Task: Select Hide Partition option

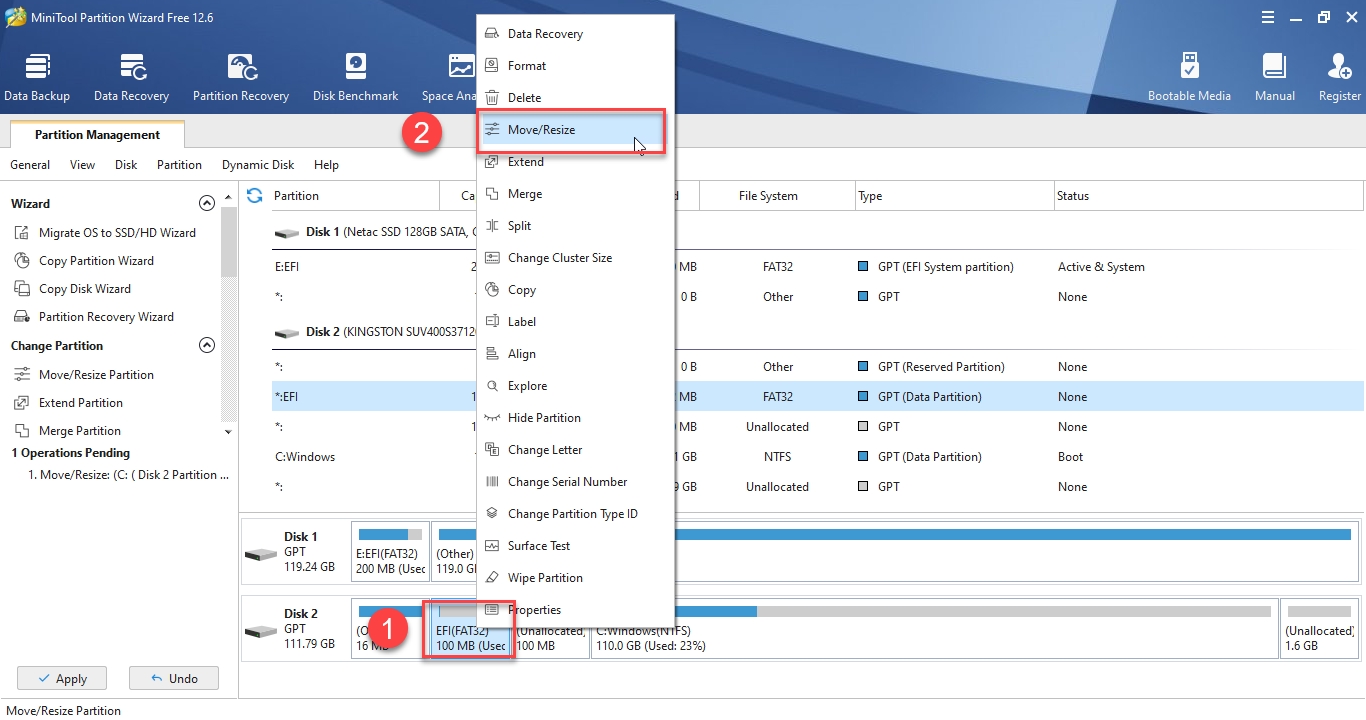Action: point(575,418)
